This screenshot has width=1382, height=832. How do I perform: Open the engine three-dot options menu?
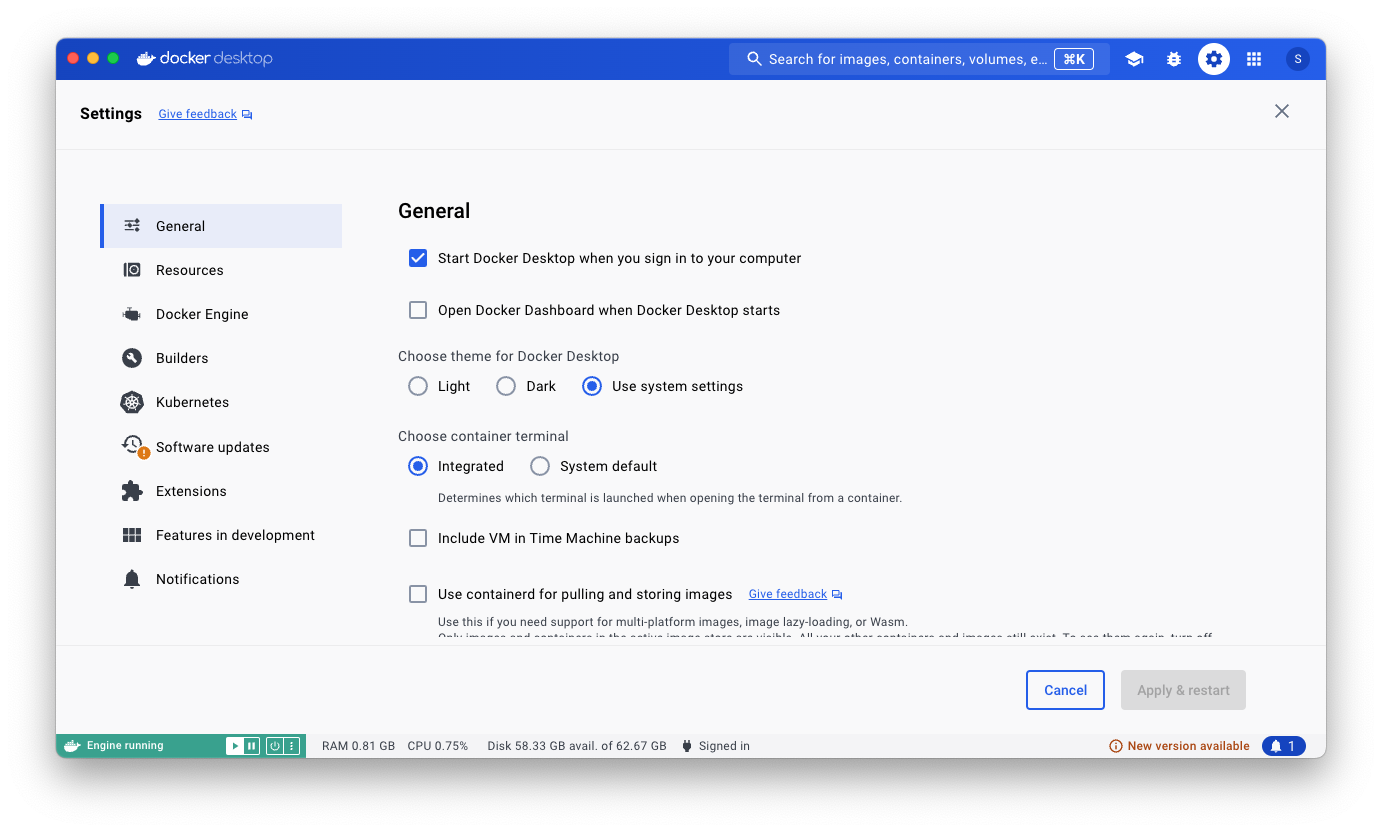[292, 746]
